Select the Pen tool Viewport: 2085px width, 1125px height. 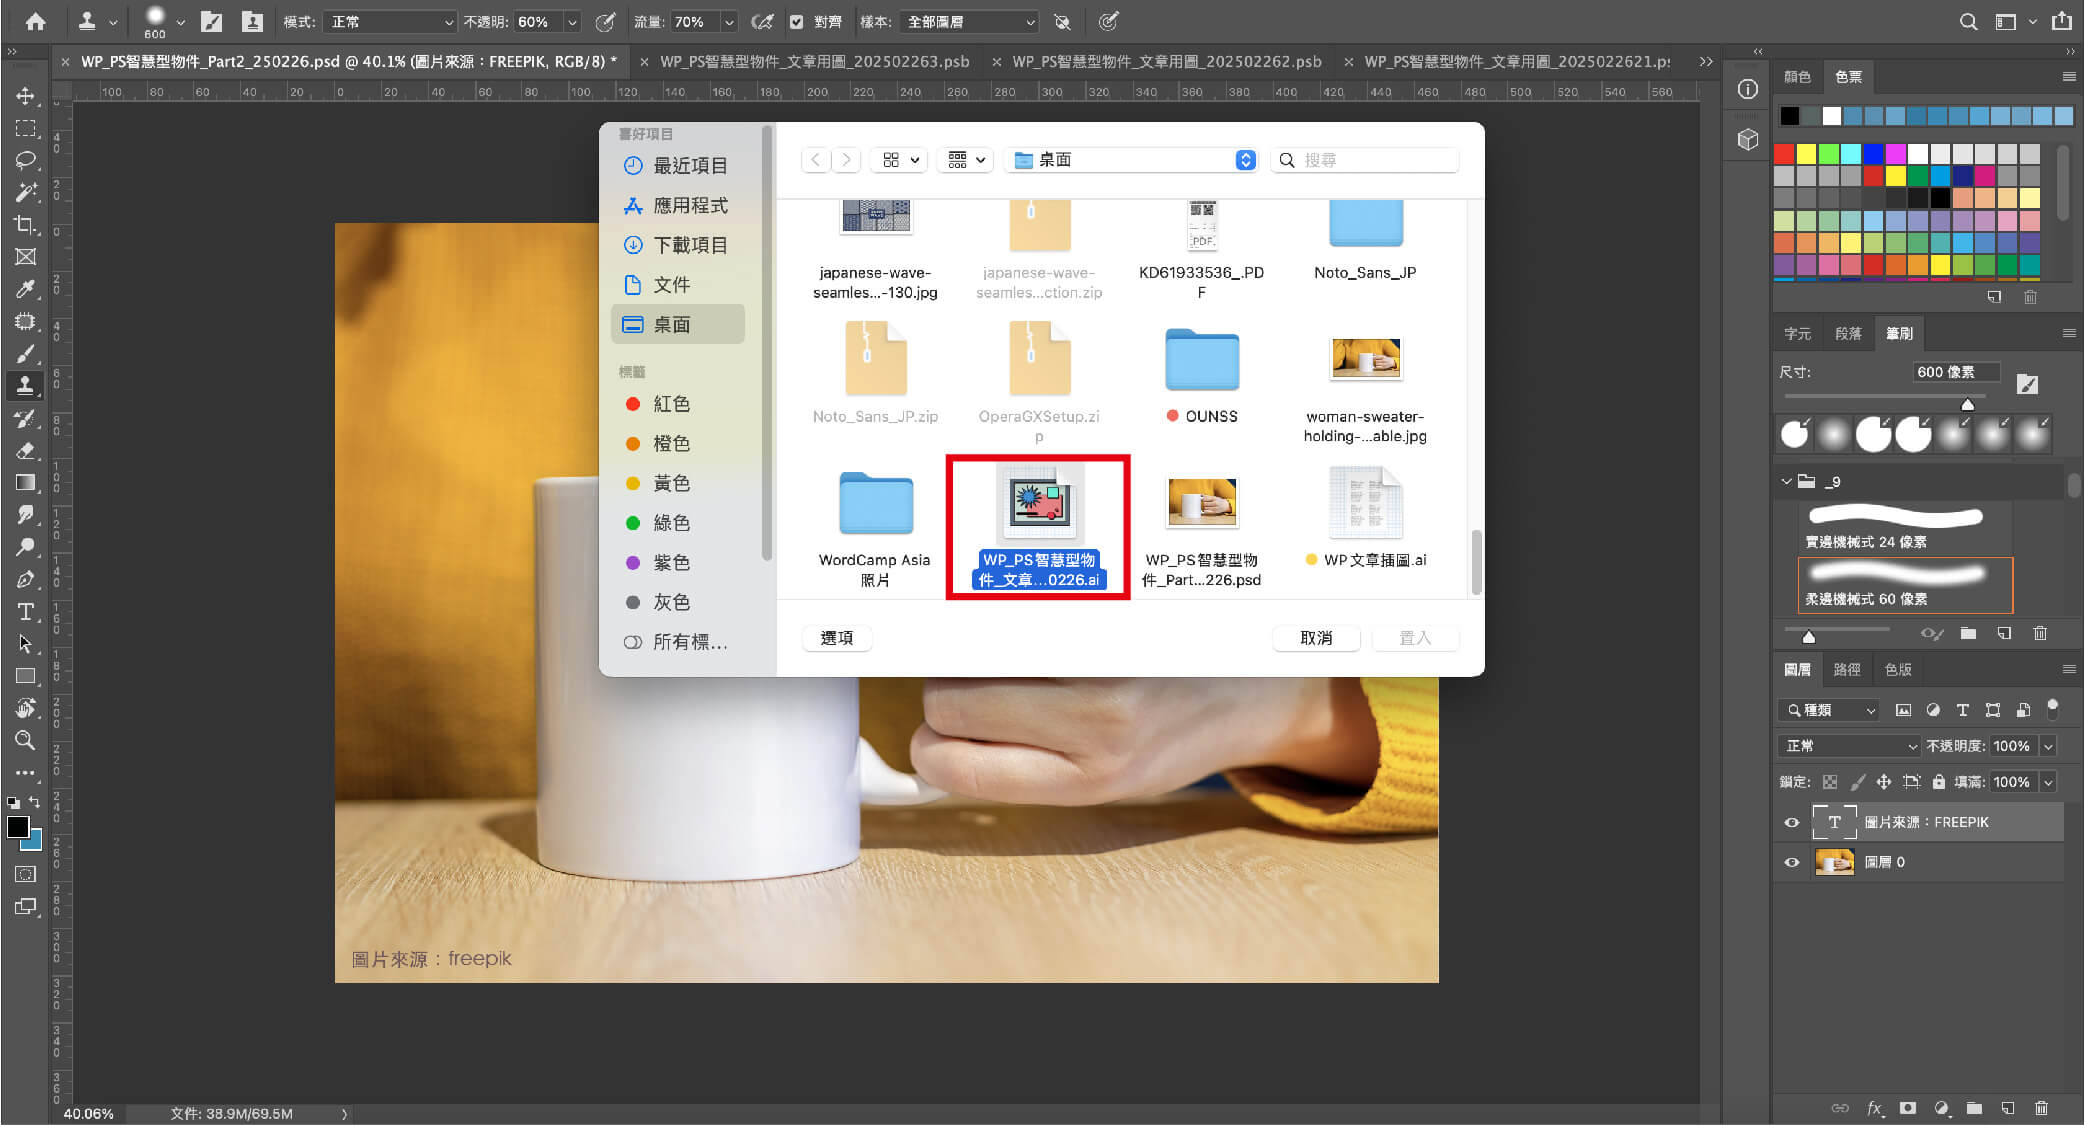coord(25,580)
